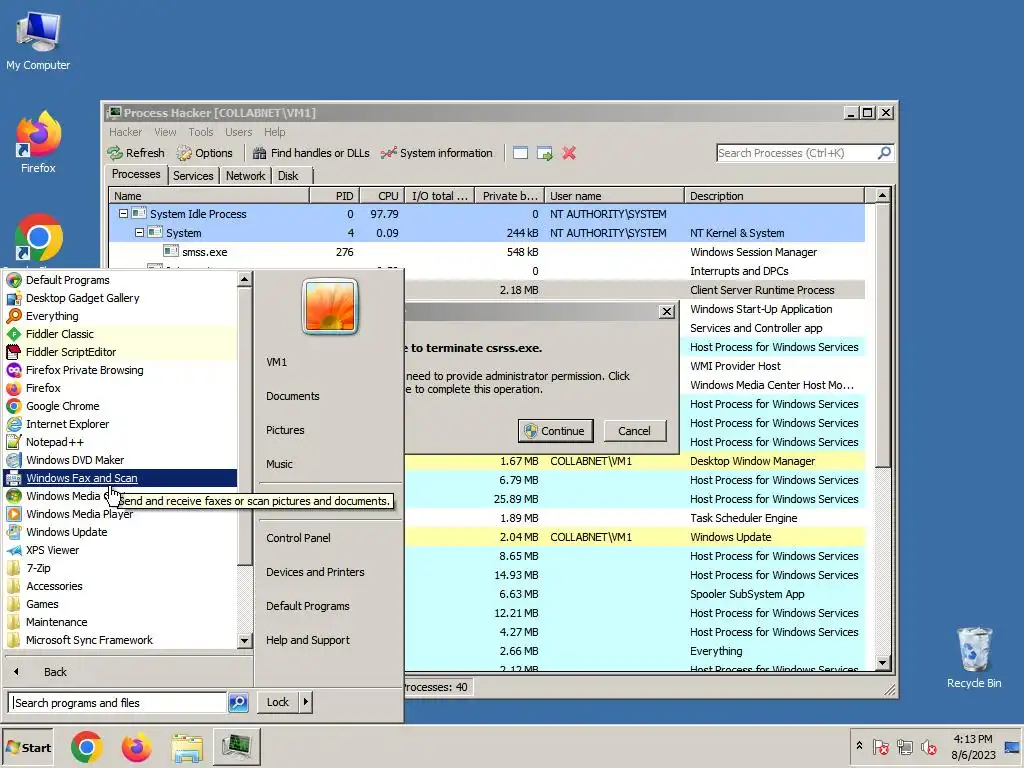The height and width of the screenshot is (768, 1024).
Task: Click find window and thread icon
Action: click(545, 153)
